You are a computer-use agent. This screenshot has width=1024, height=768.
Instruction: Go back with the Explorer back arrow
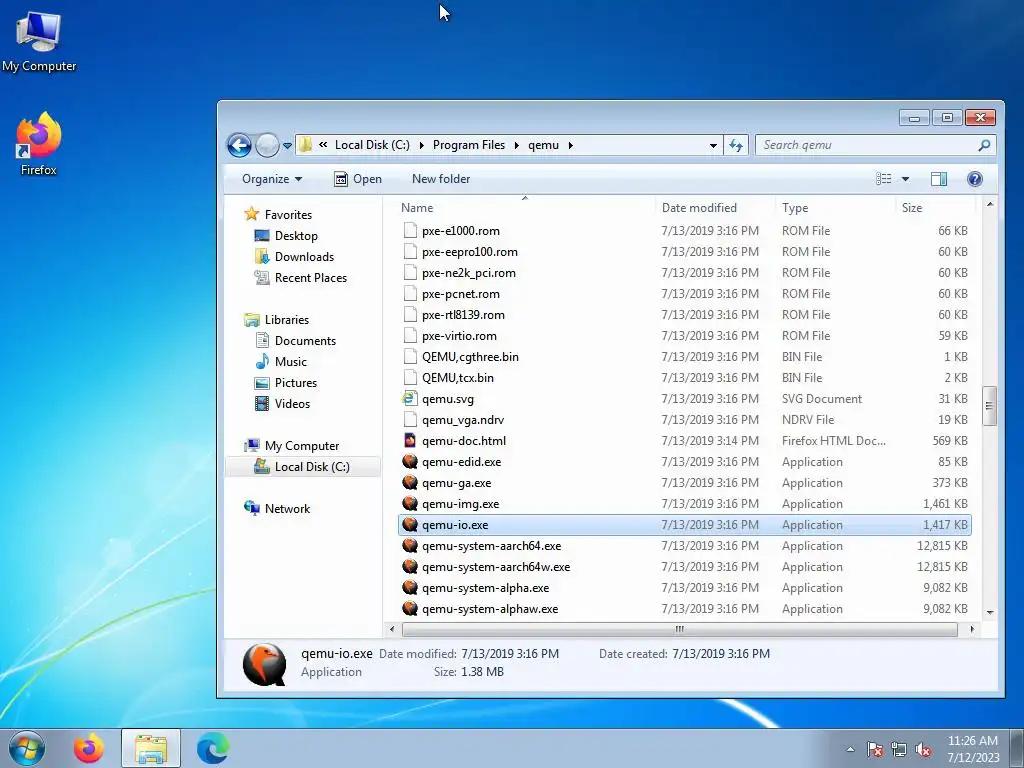click(240, 145)
